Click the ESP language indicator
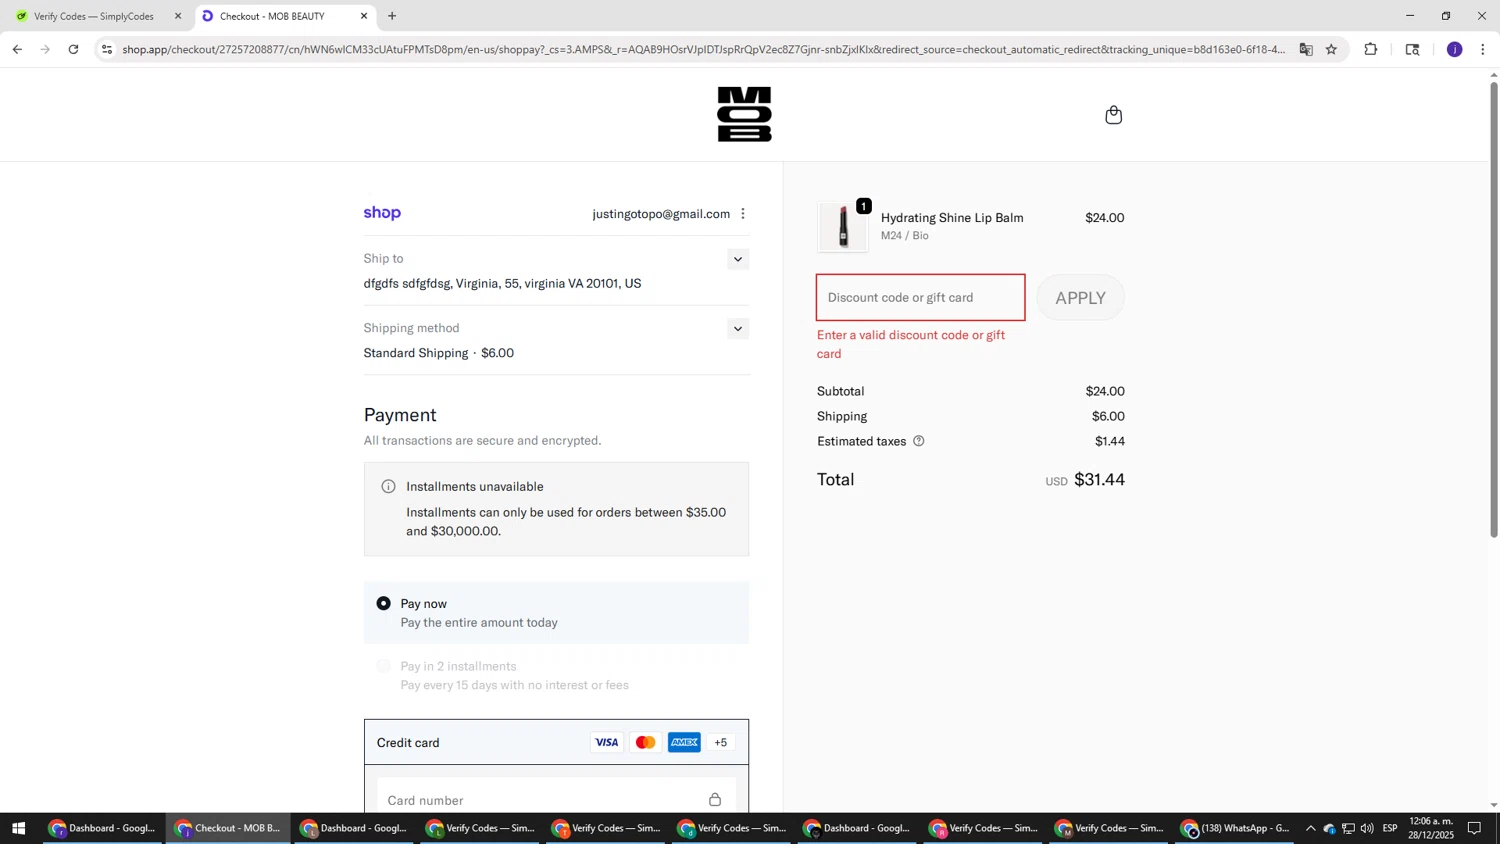This screenshot has height=844, width=1500. click(1390, 828)
